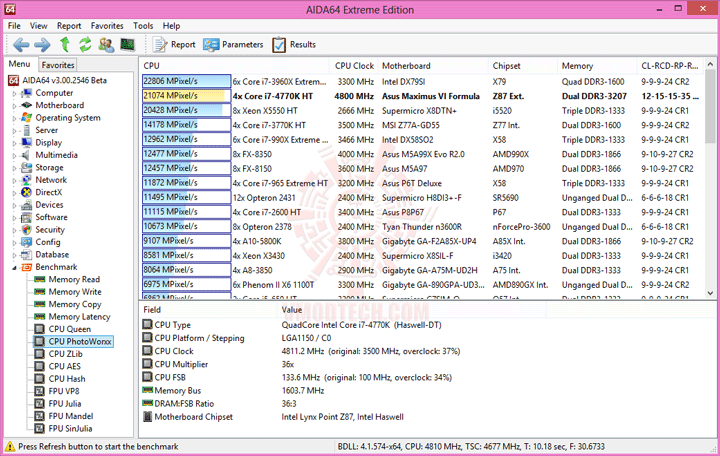This screenshot has width=720, height=456.
Task: Select CPU Queen benchmark
Action: [x=70, y=329]
